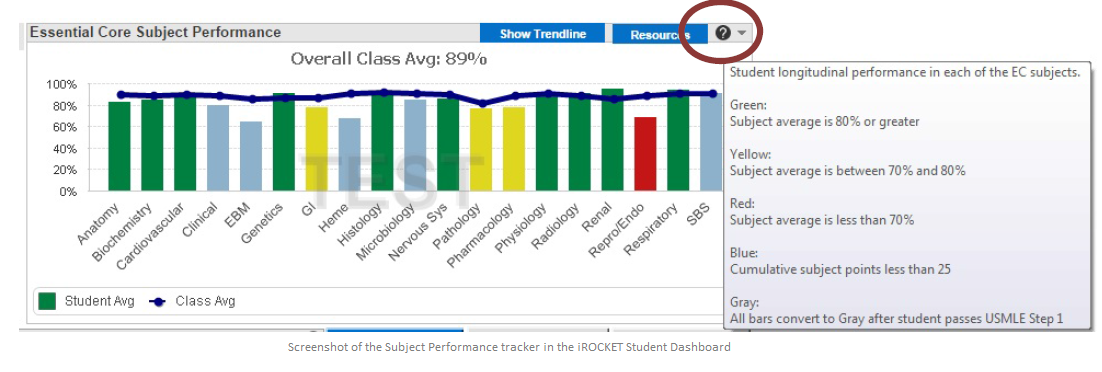Click the 'Gray:' tooltip heading
Viewport: 1102px width, 372px height.
(744, 302)
